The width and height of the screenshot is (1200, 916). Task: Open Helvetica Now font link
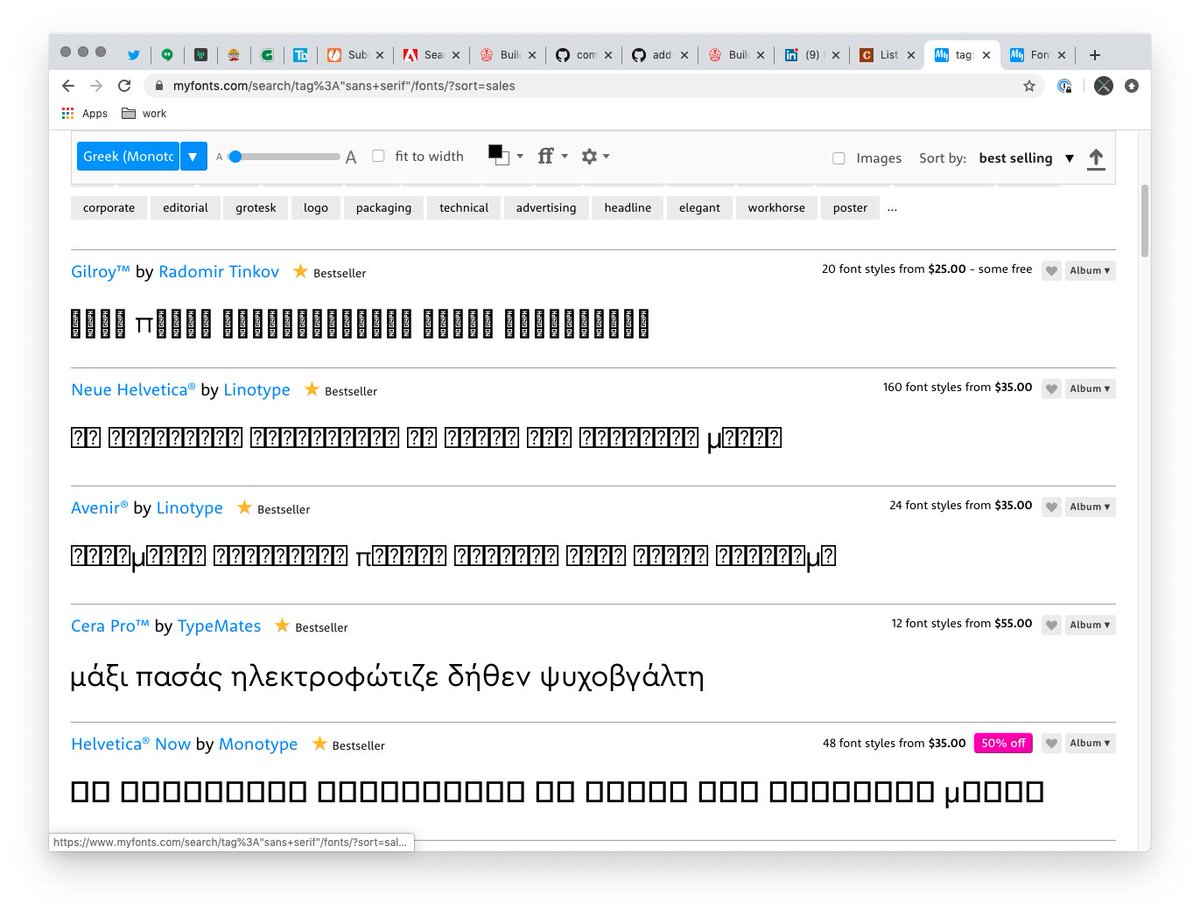[x=131, y=743]
